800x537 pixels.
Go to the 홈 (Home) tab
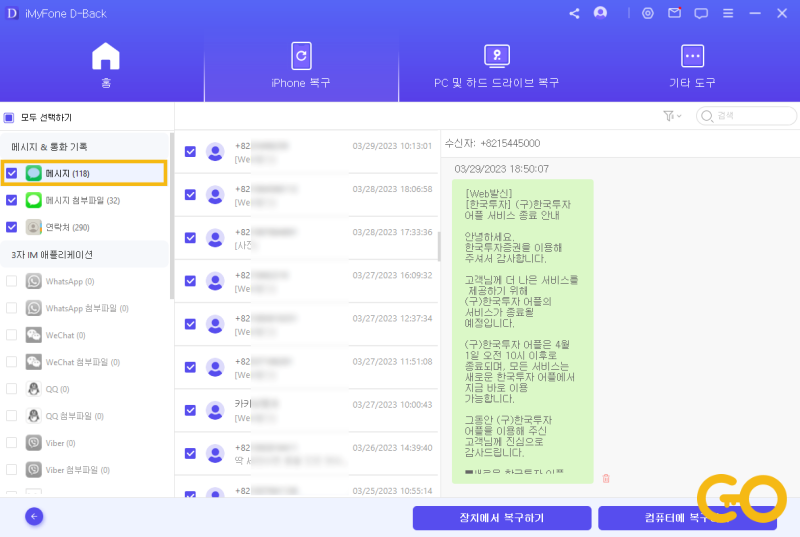click(x=106, y=66)
